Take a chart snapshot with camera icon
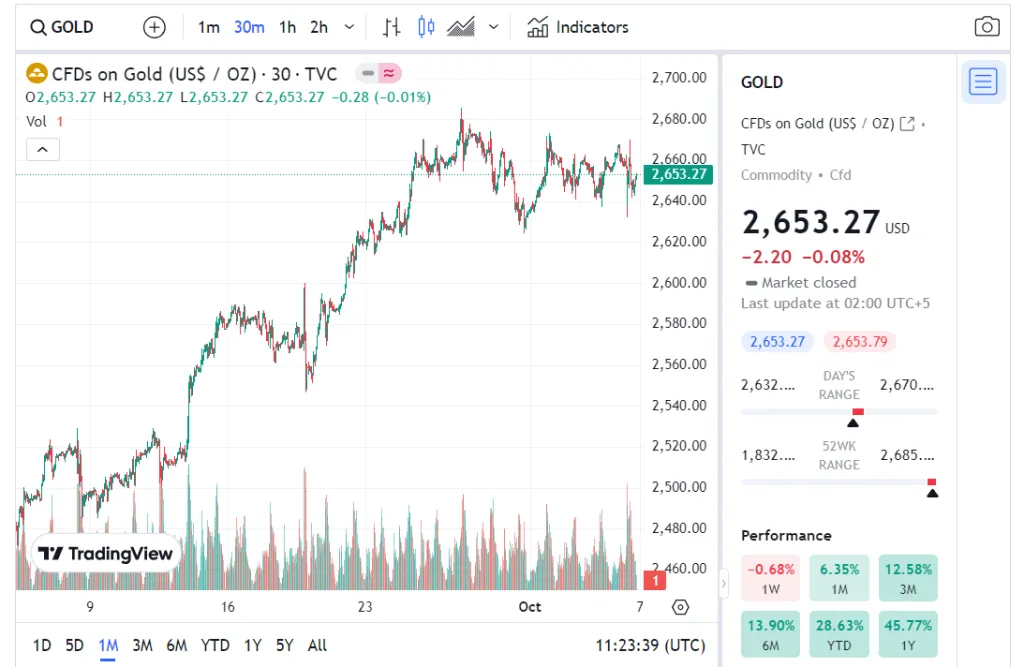Viewport: 1024px width, 667px height. point(987,27)
